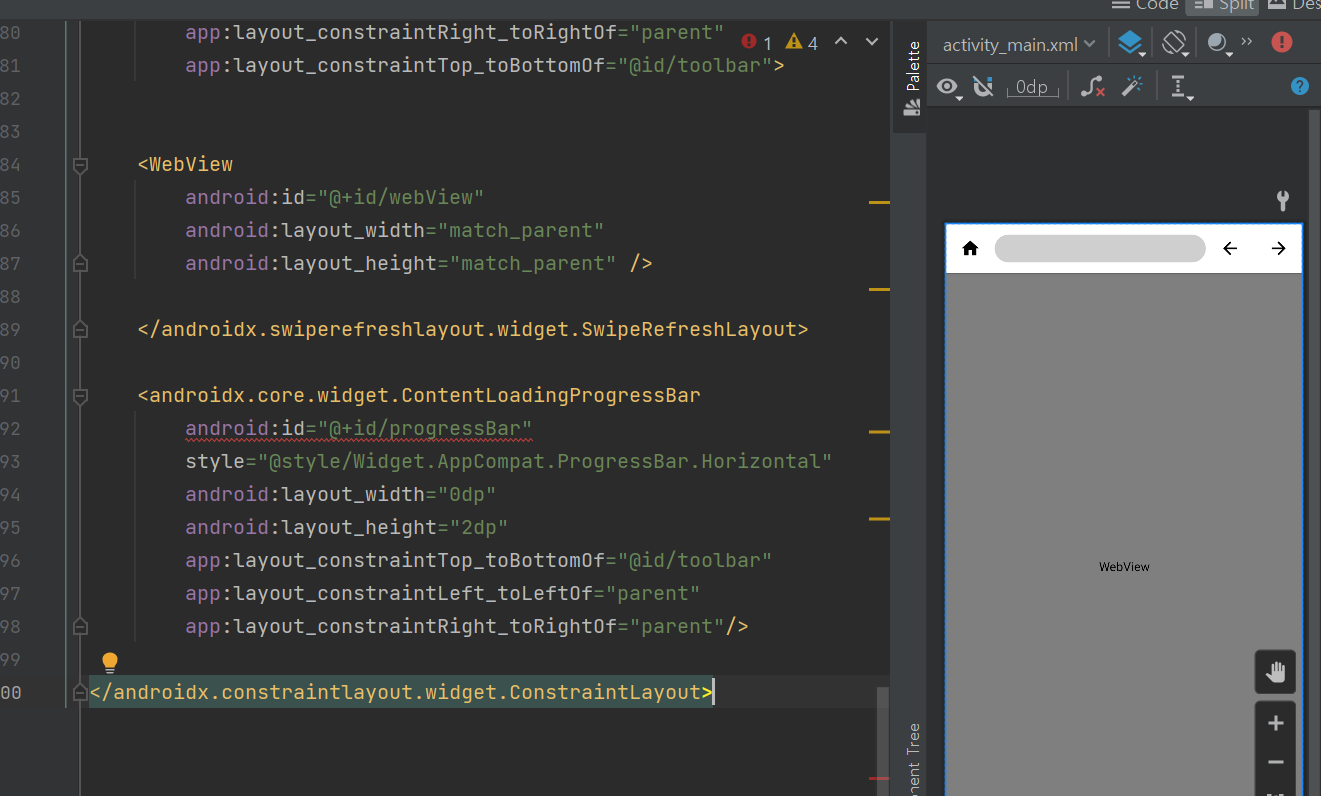
Task: Go to previous highlighted error arrow
Action: point(841,42)
